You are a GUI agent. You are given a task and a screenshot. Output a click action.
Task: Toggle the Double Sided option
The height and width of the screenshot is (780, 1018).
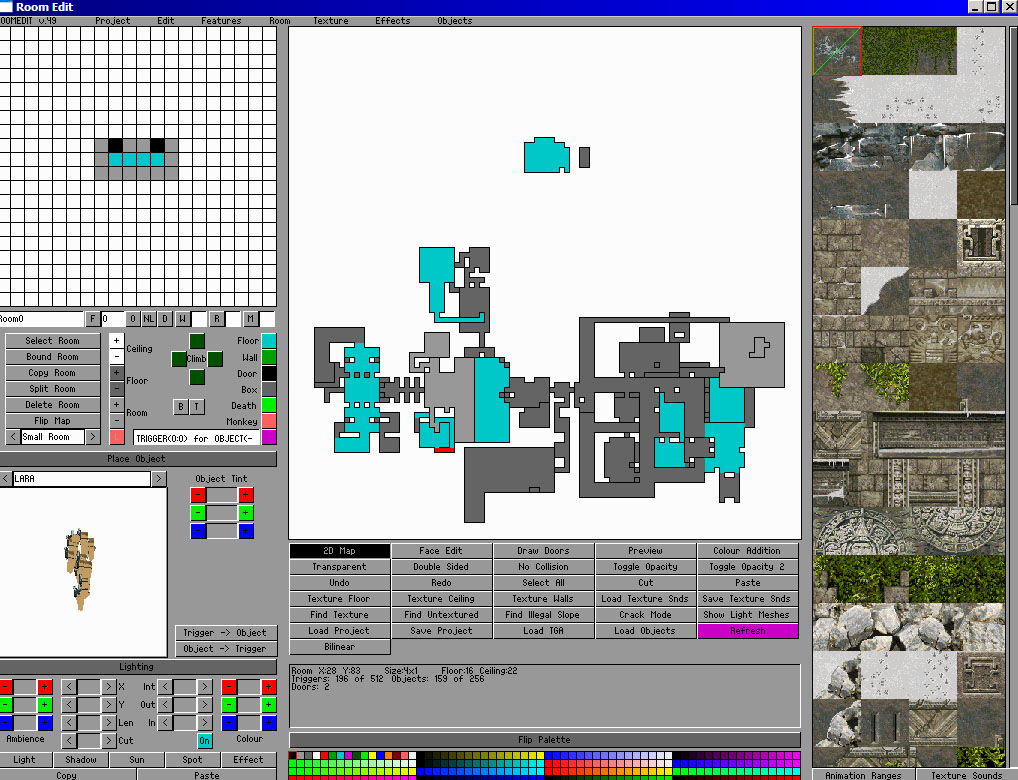pyautogui.click(x=441, y=567)
